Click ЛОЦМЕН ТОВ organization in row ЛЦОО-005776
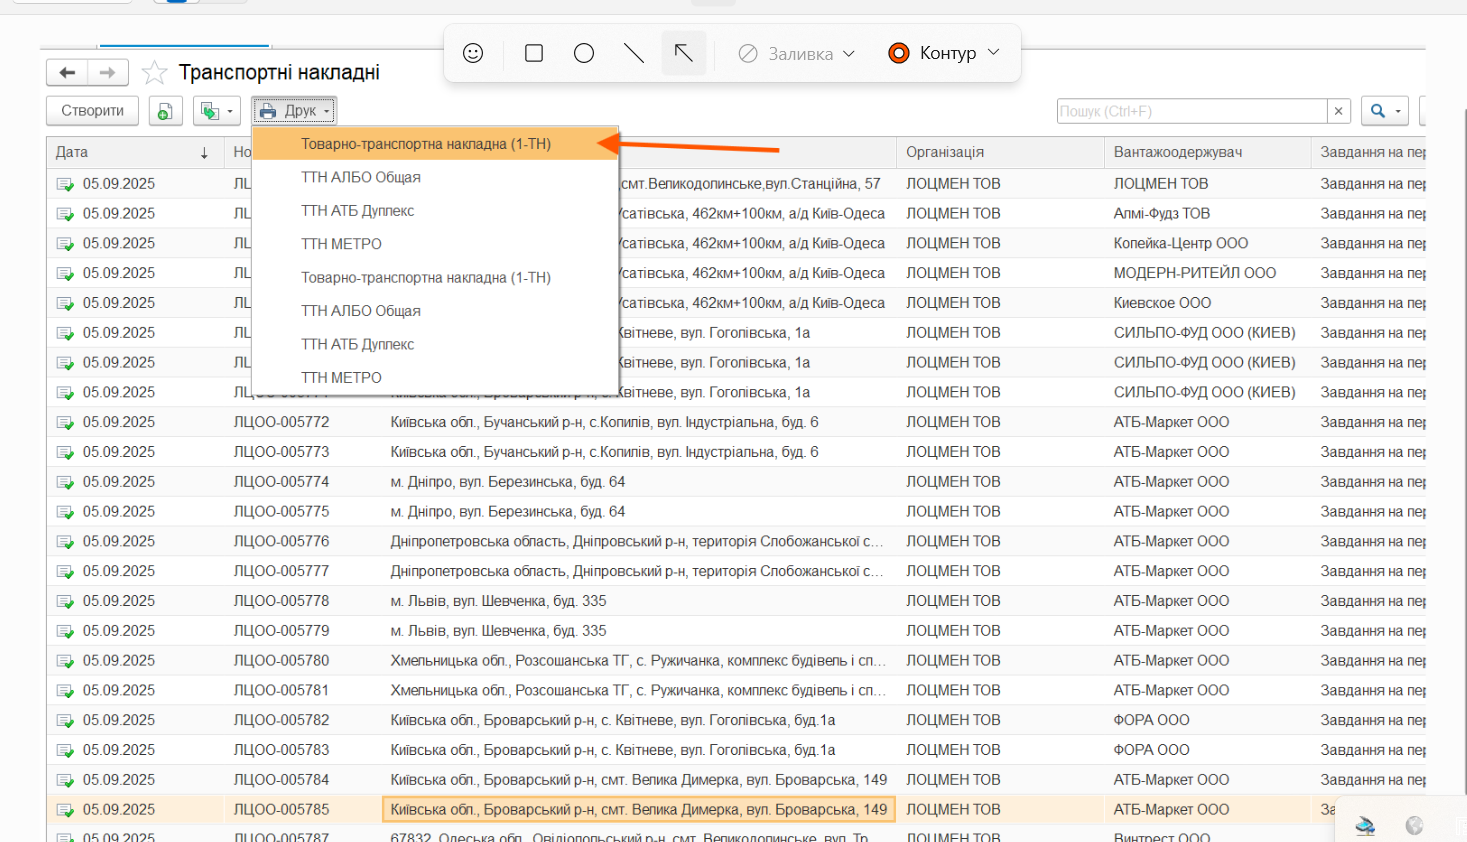Screen dimensions: 1467x842 point(953,542)
